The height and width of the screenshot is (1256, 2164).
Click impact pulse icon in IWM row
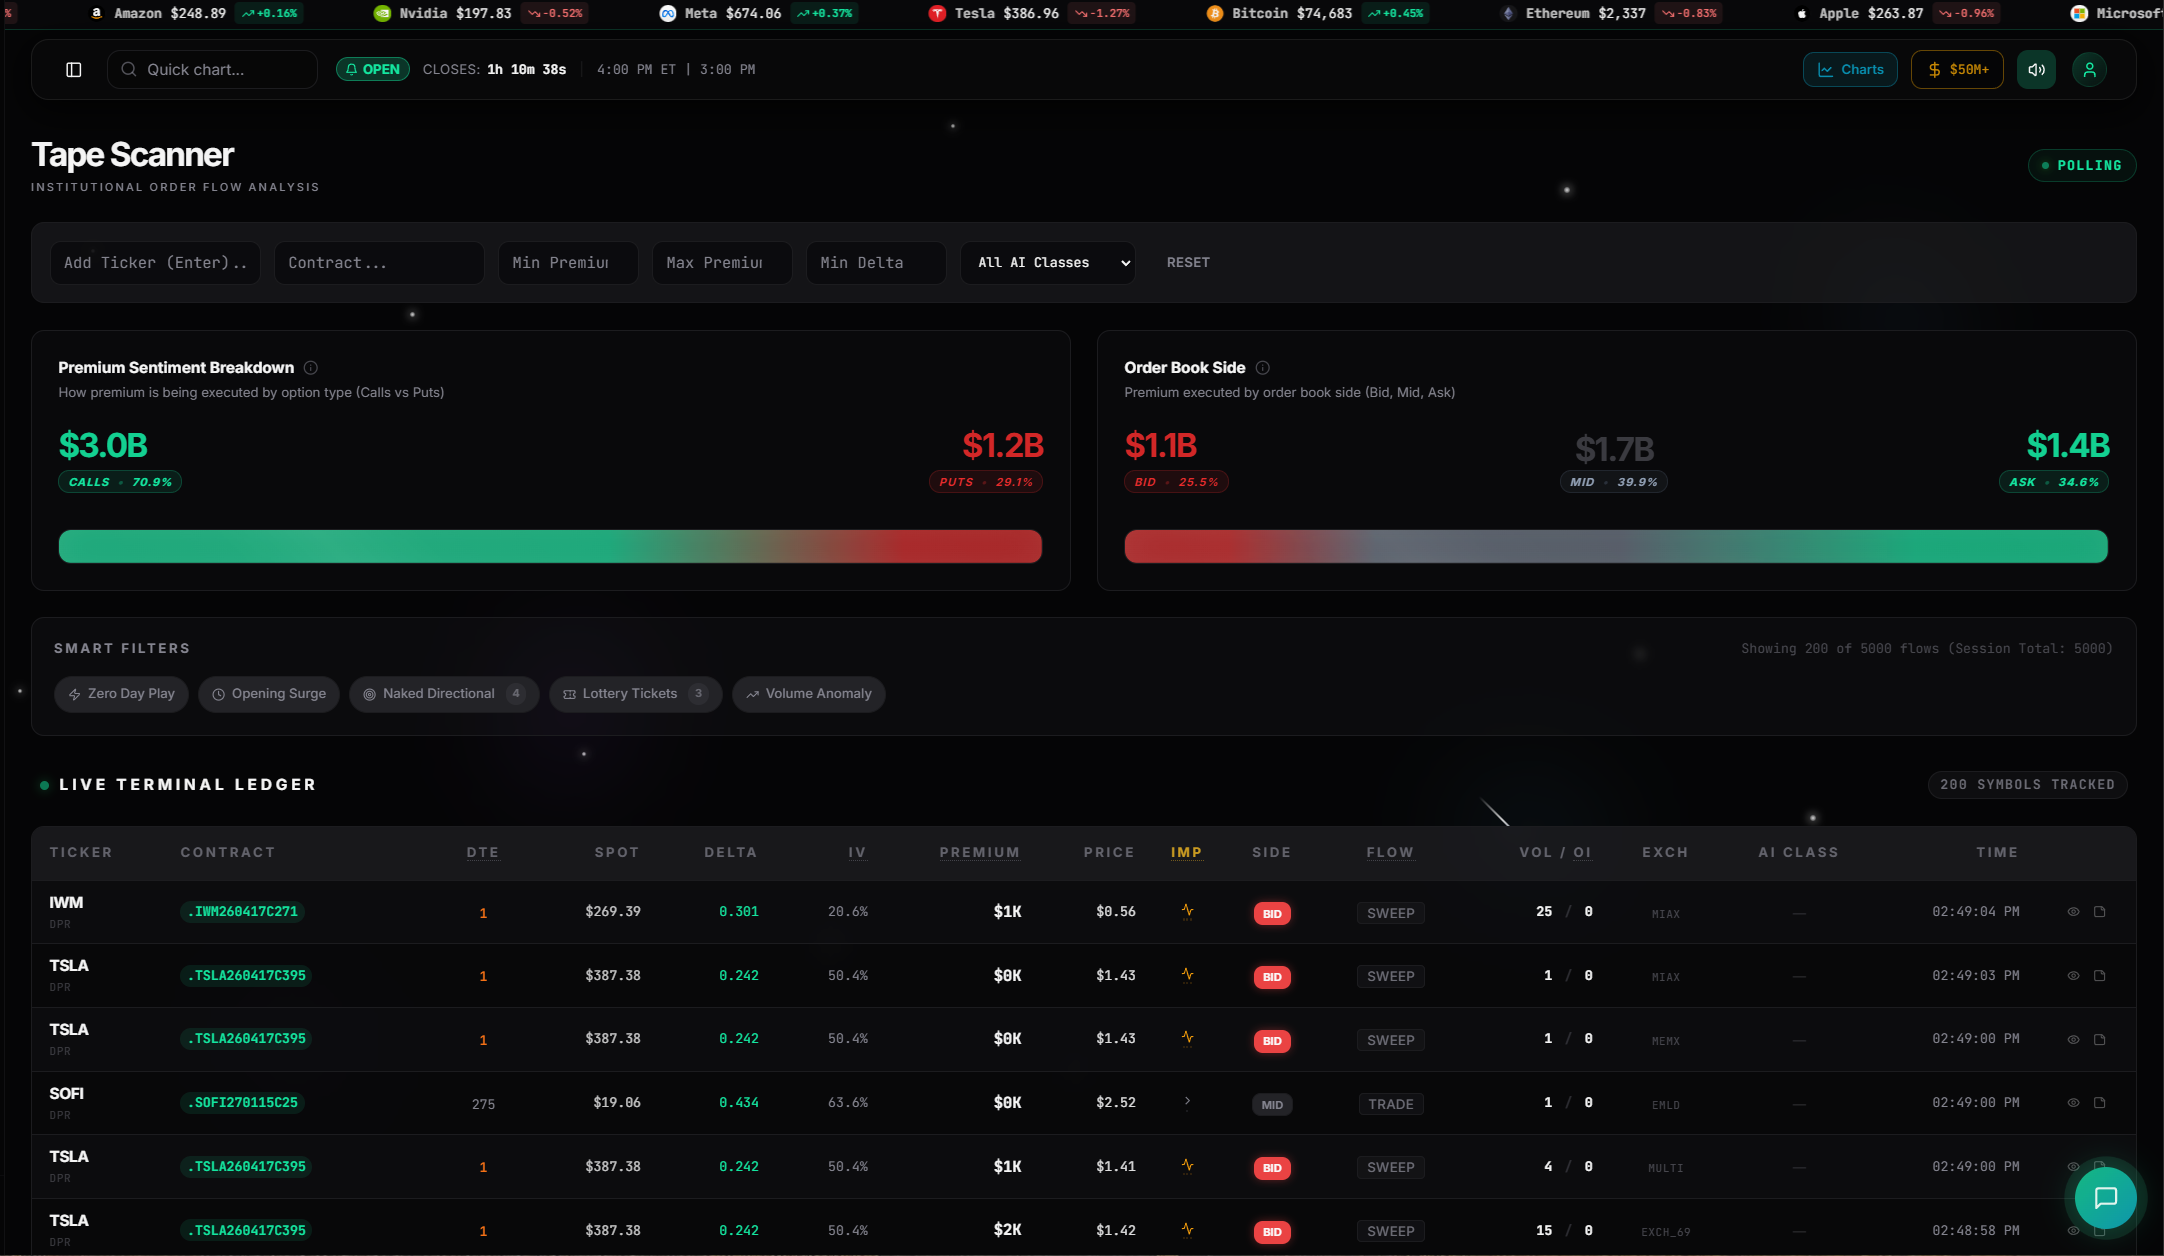pyautogui.click(x=1187, y=911)
